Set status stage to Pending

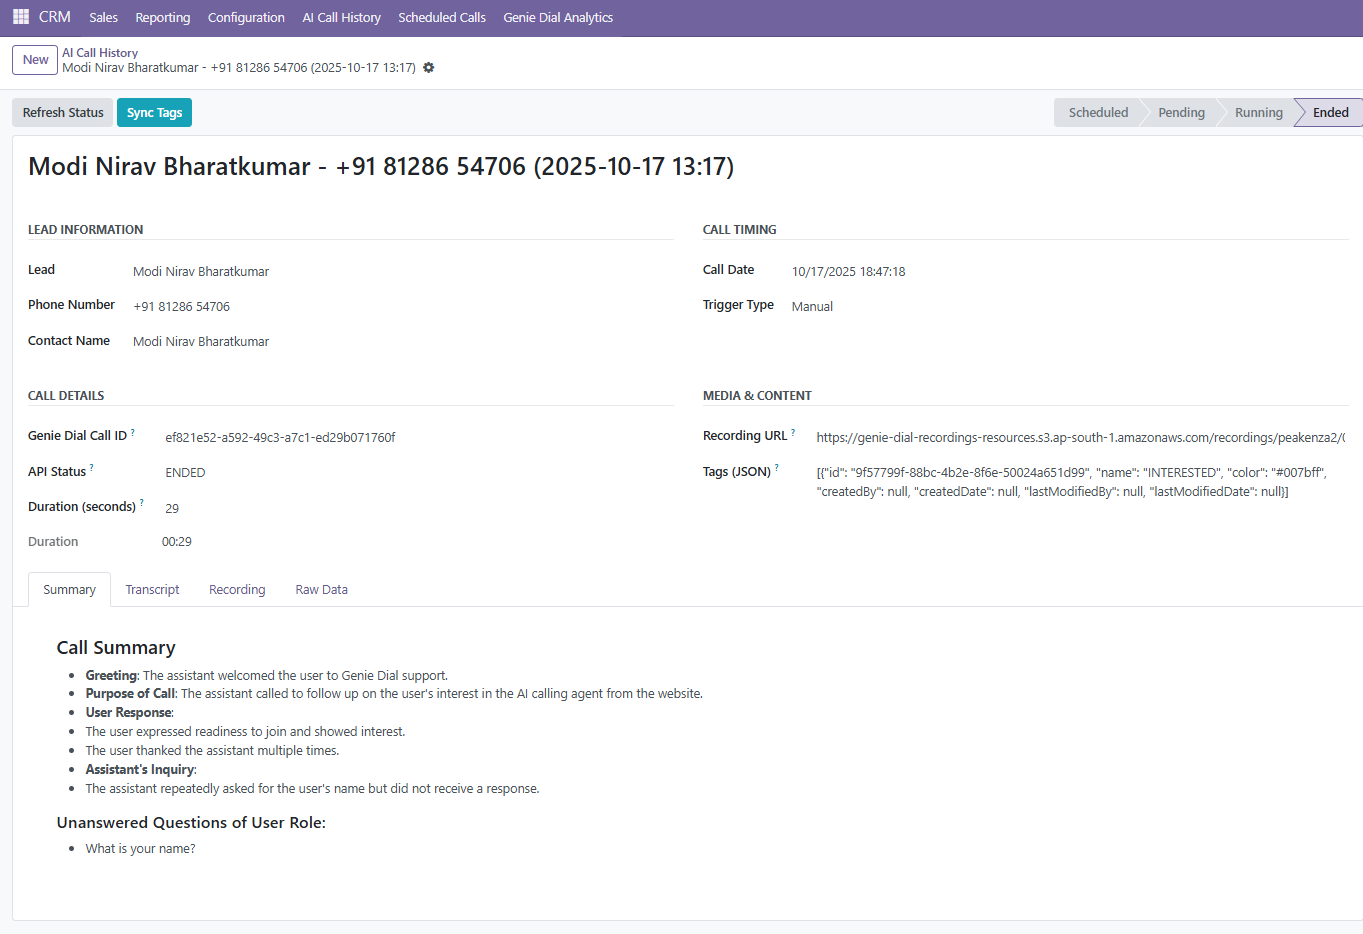[1181, 113]
